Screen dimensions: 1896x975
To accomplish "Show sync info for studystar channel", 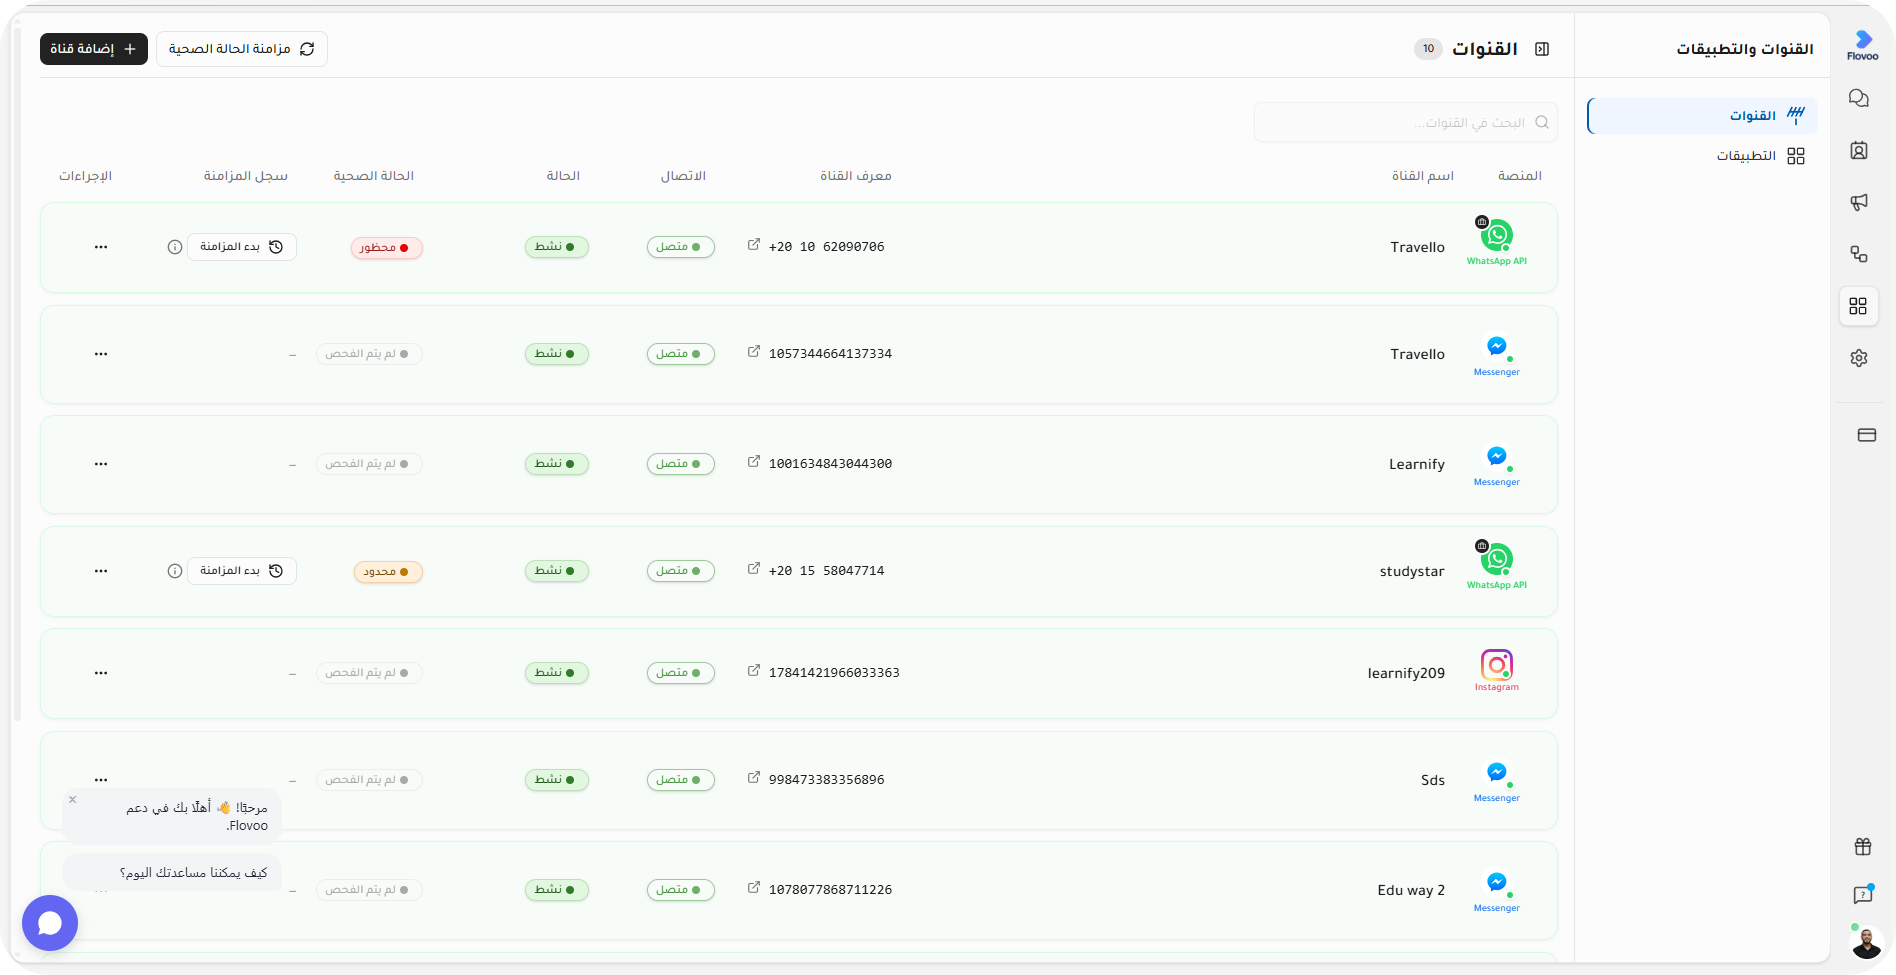I will click(x=175, y=571).
